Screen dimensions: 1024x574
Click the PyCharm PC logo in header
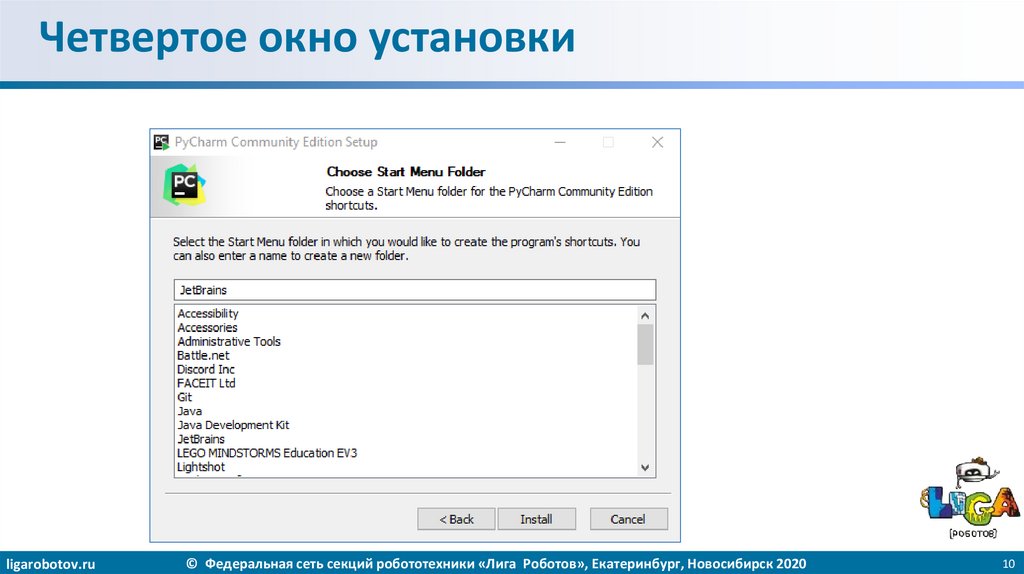click(185, 185)
